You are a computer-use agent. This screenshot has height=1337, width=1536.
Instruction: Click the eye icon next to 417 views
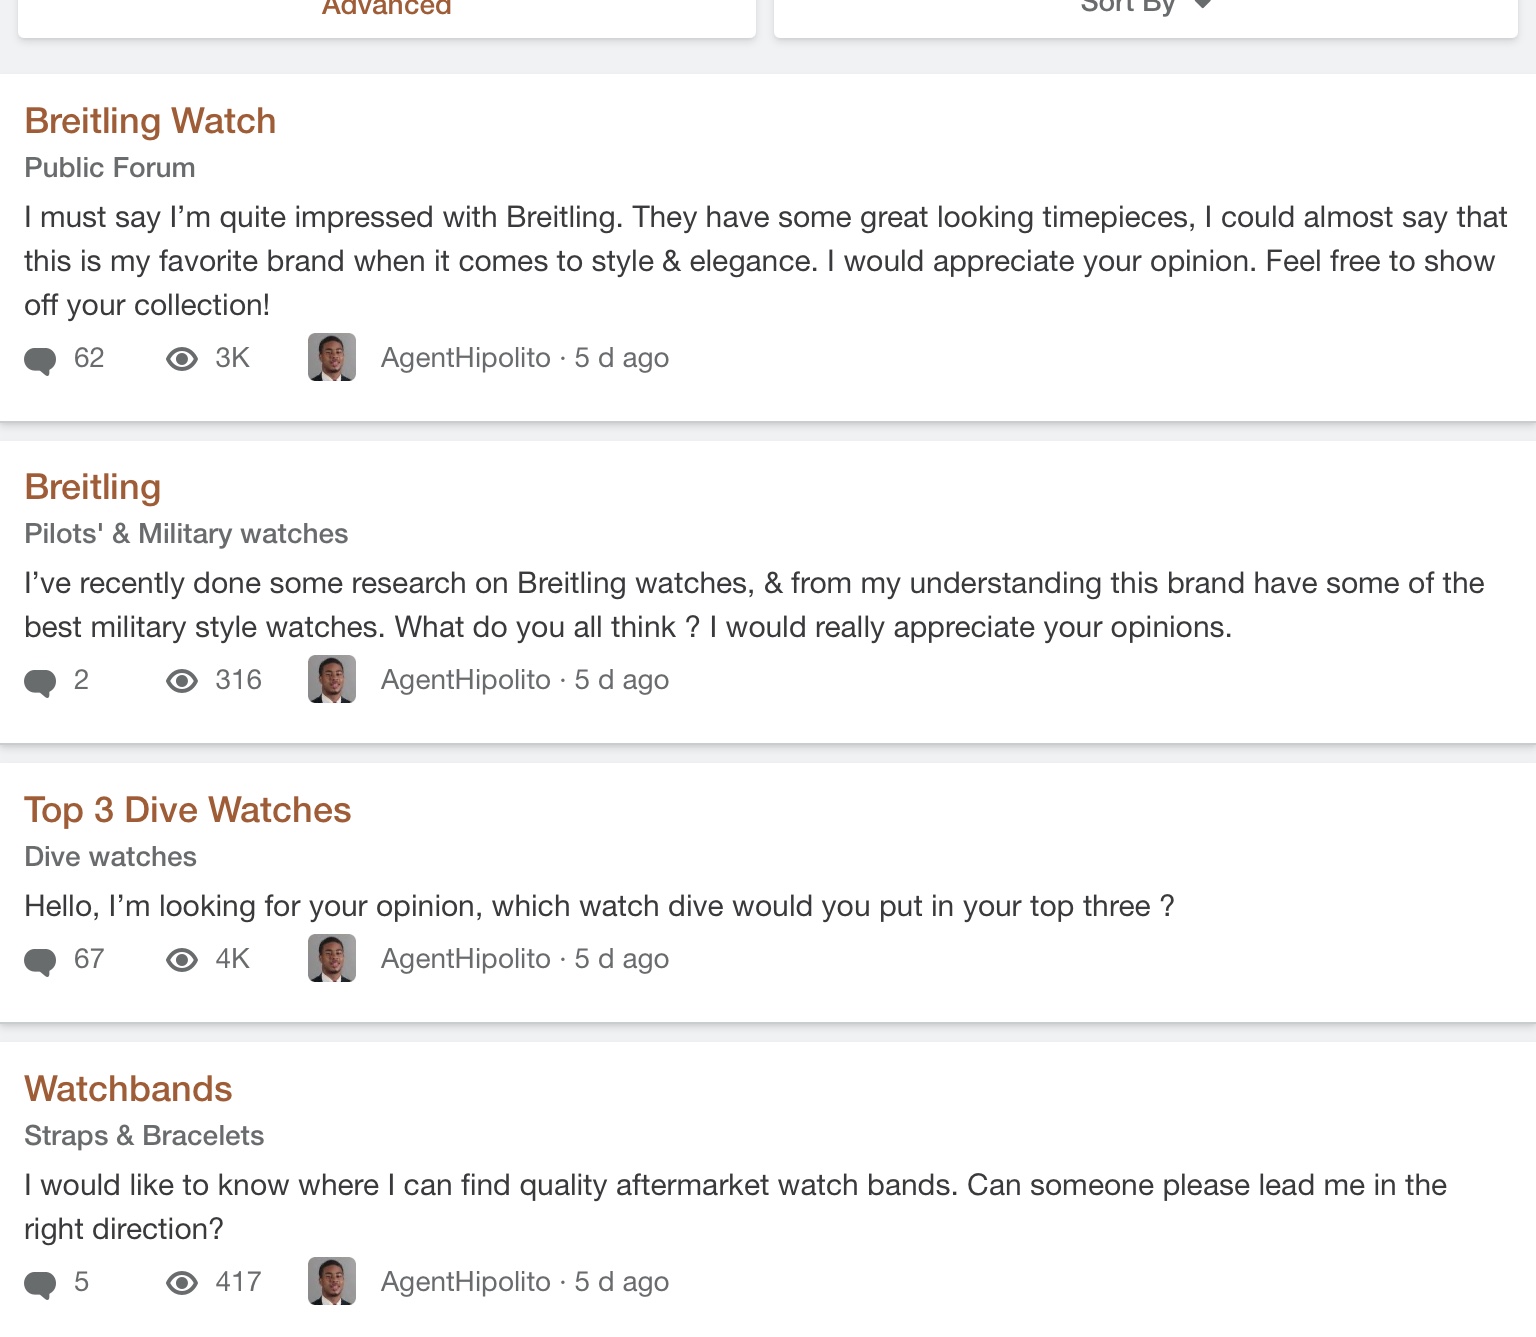[181, 1283]
